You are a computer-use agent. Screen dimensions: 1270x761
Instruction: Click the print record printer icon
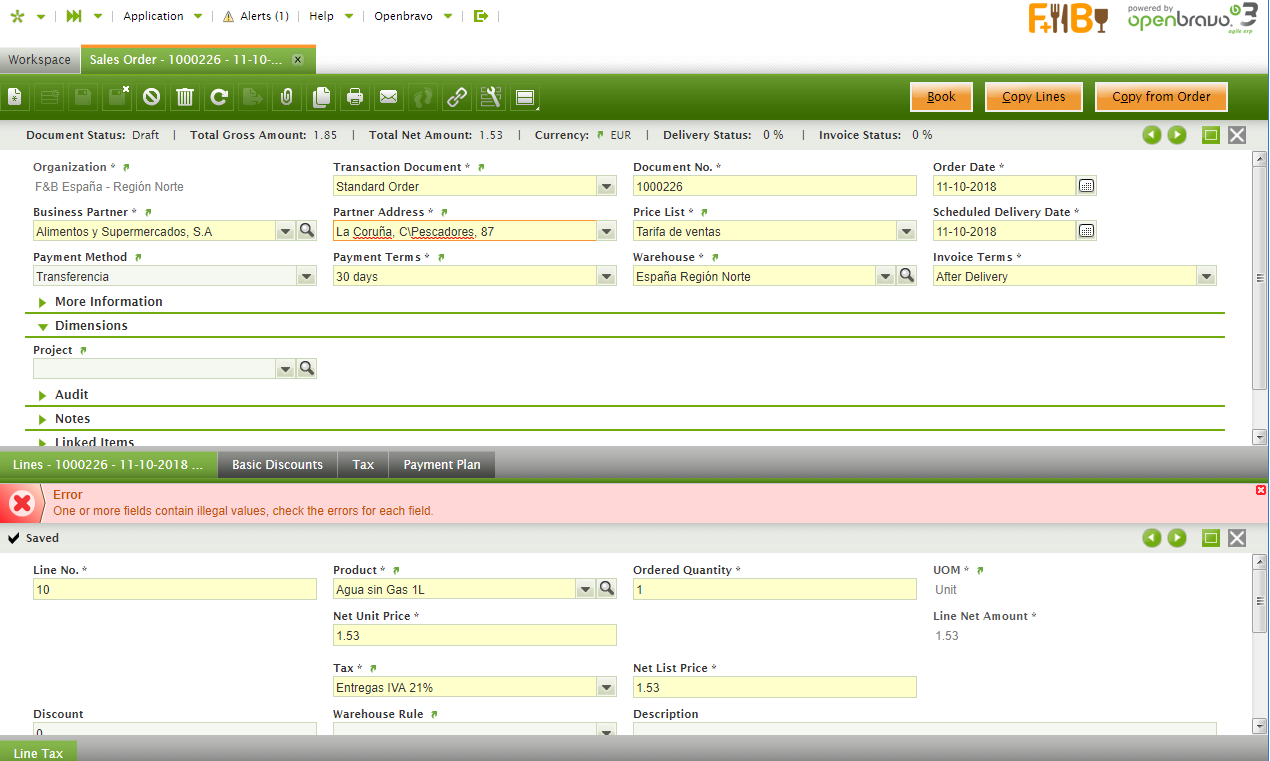click(x=355, y=97)
